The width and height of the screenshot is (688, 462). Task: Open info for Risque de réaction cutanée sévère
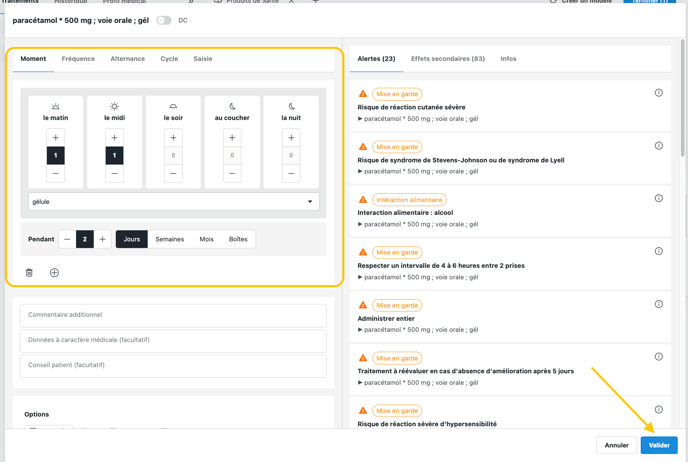[x=658, y=93]
